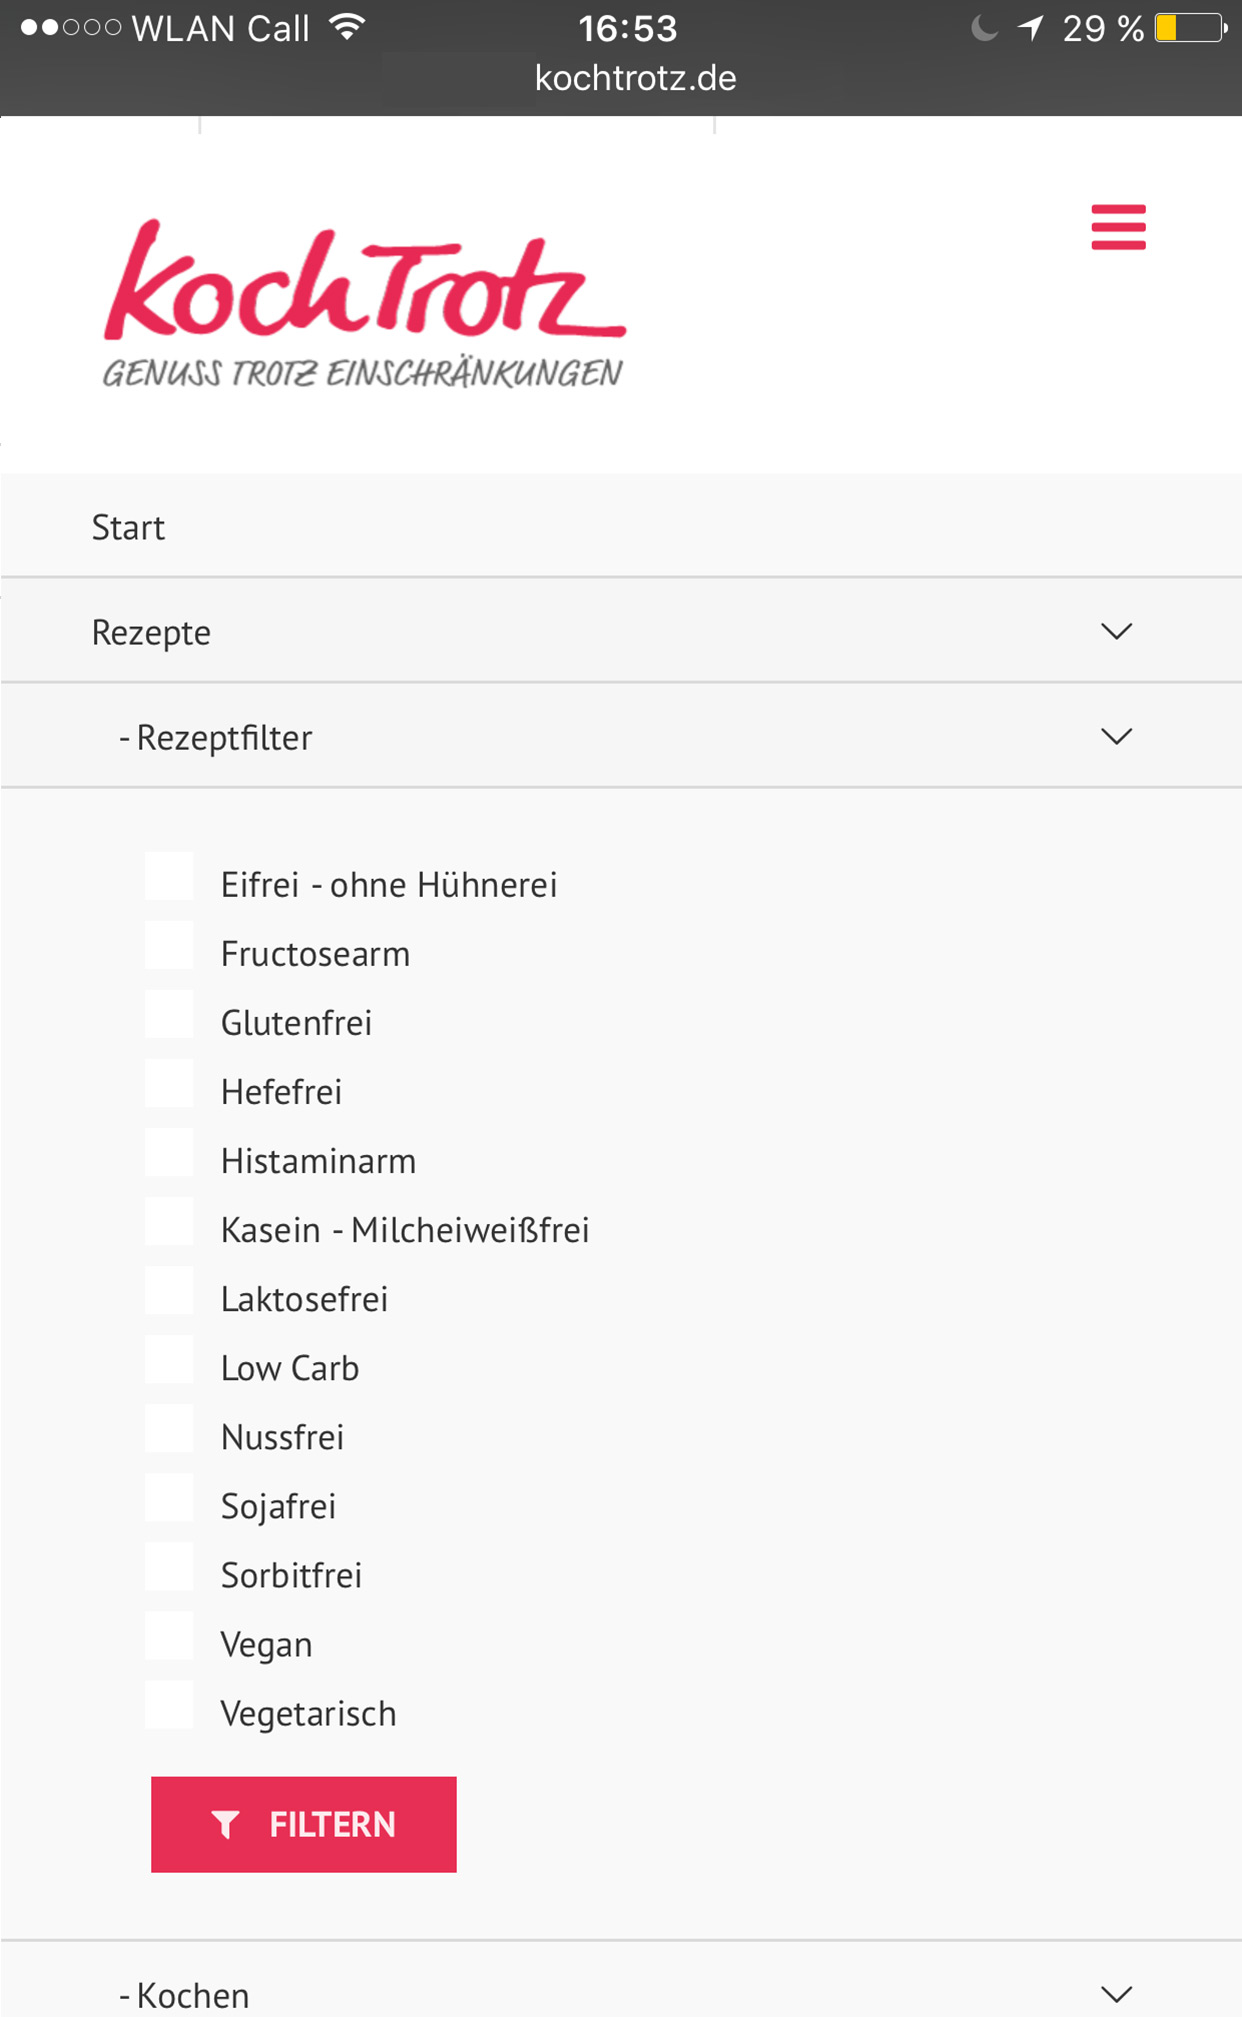Click the Low Carb label text
The height and width of the screenshot is (2017, 1242).
tap(290, 1367)
